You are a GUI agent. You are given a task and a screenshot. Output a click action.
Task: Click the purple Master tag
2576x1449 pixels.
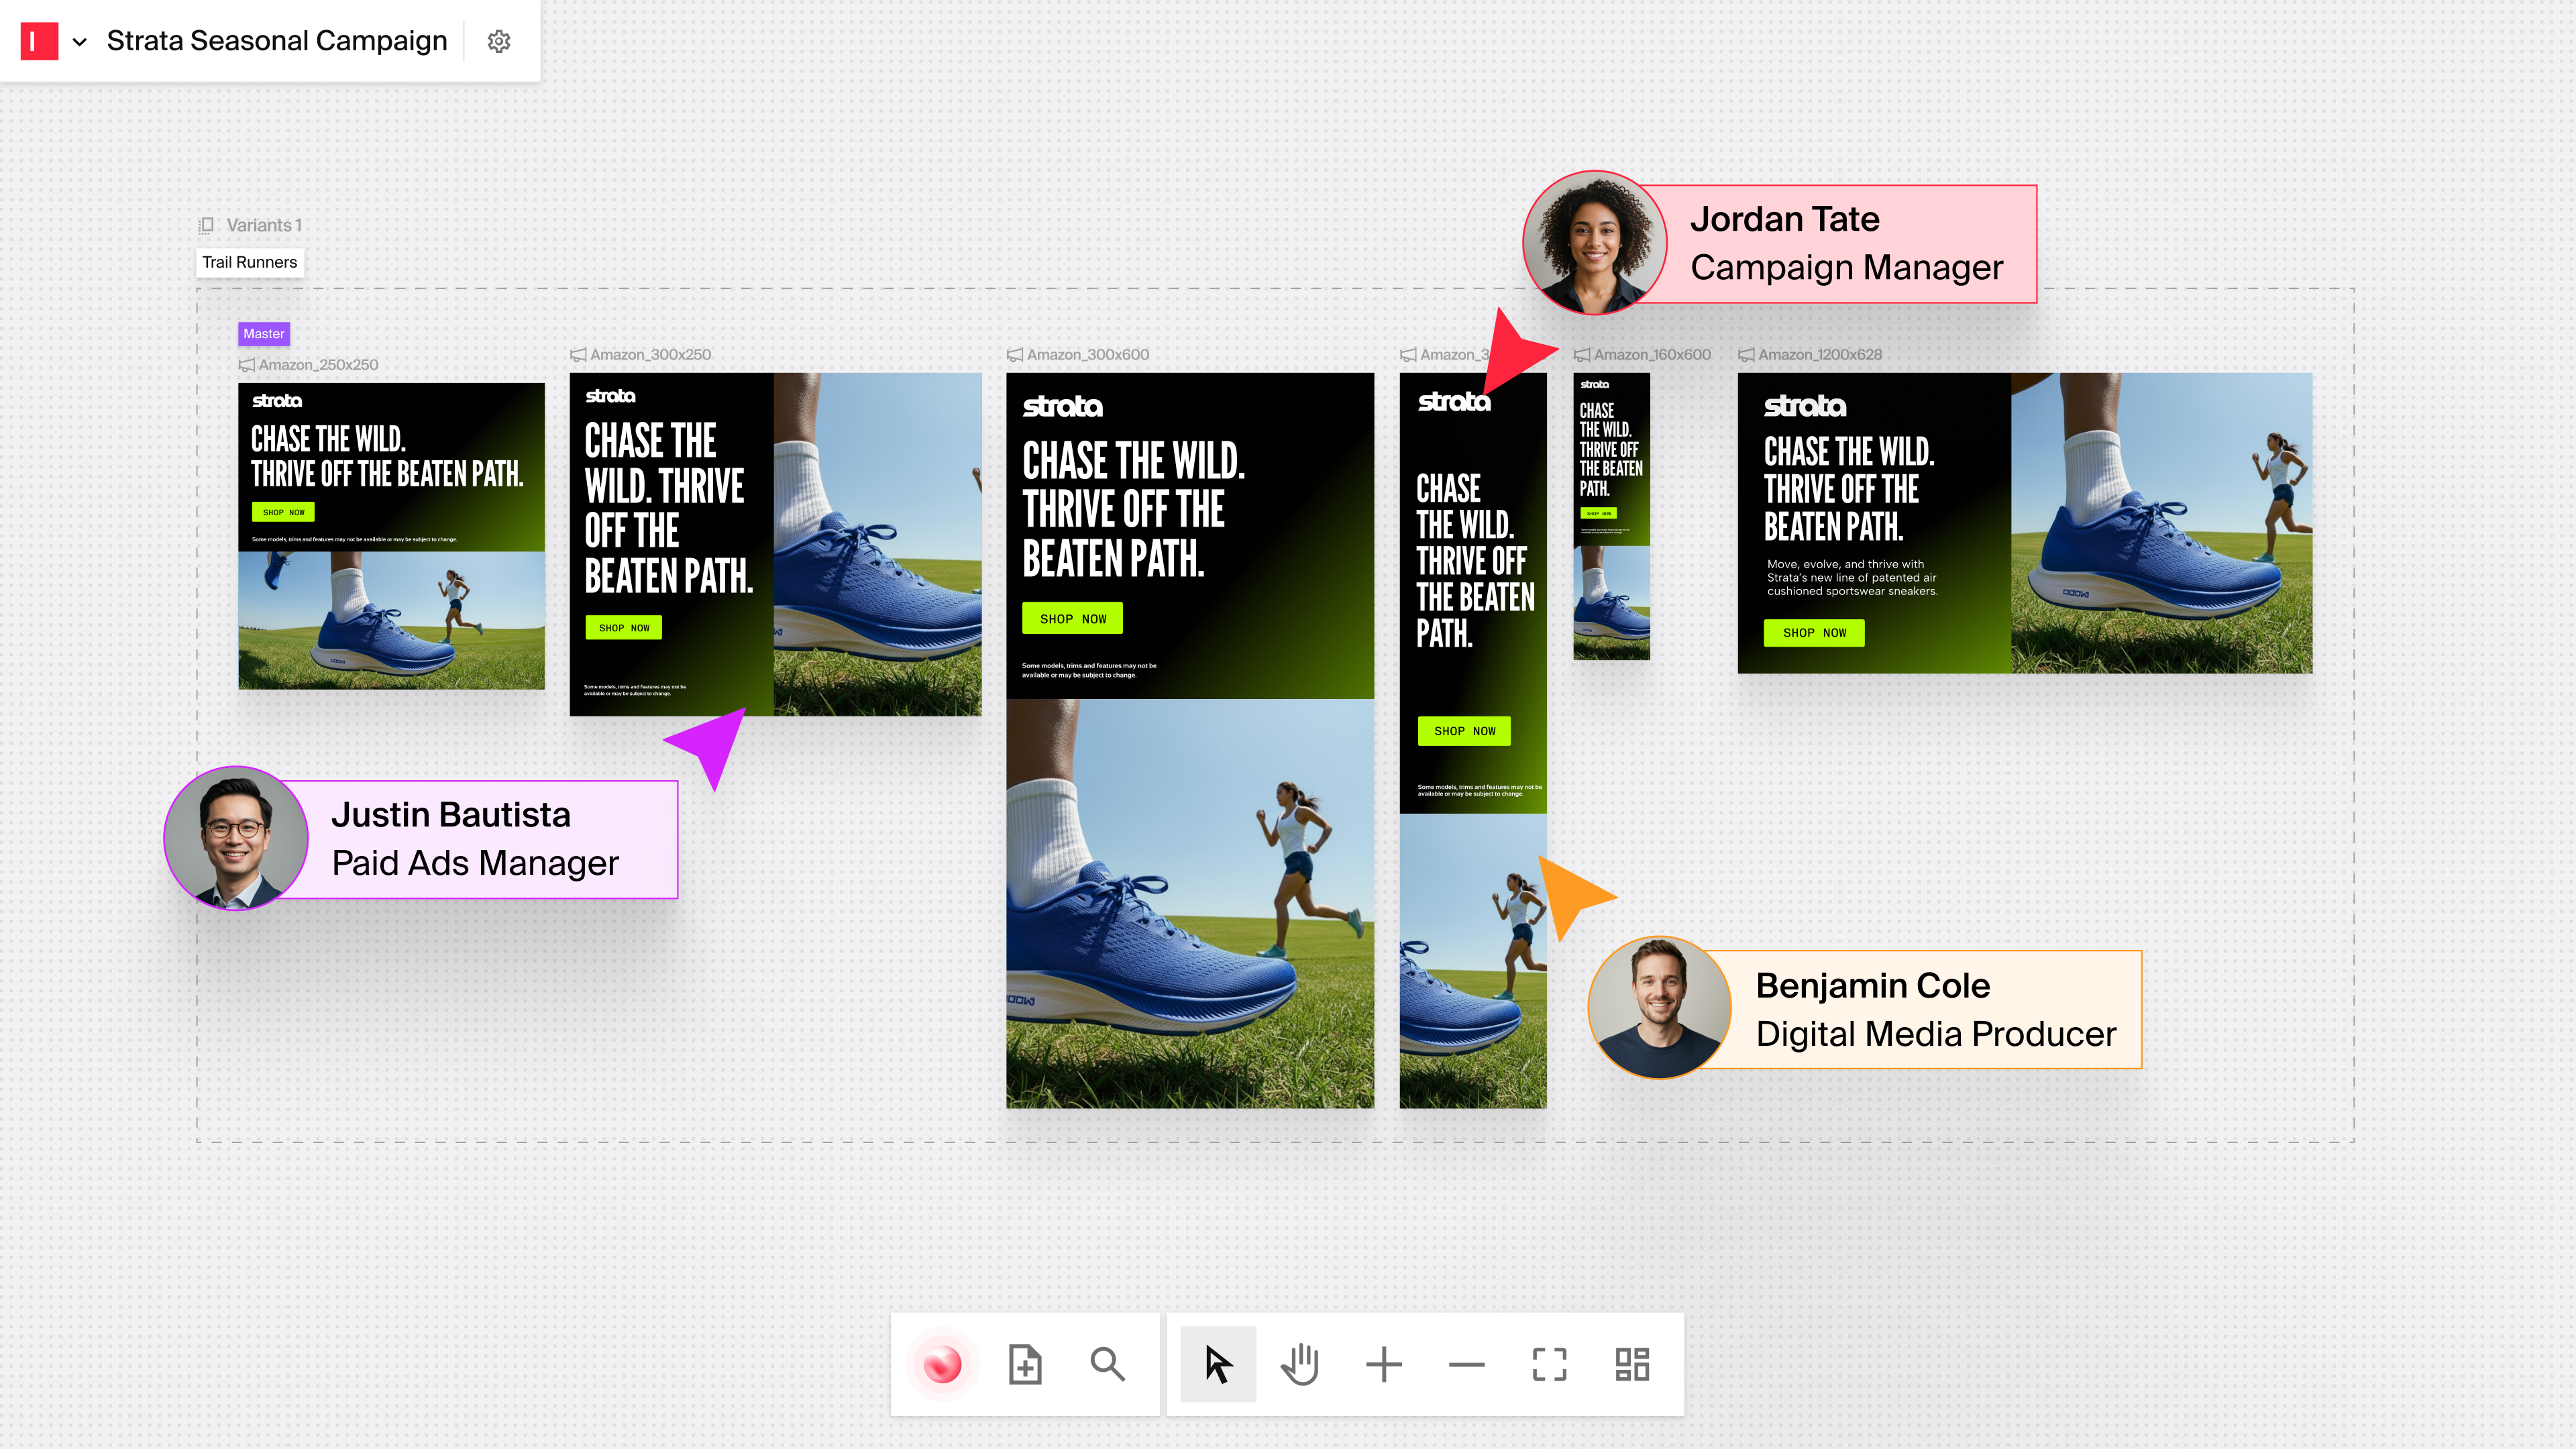(x=263, y=334)
